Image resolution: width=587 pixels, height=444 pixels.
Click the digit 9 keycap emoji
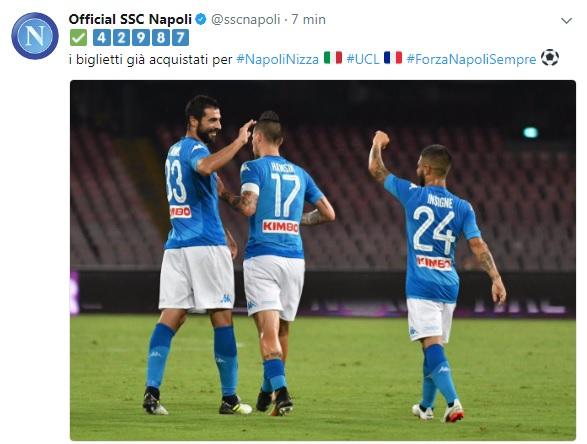[141, 38]
